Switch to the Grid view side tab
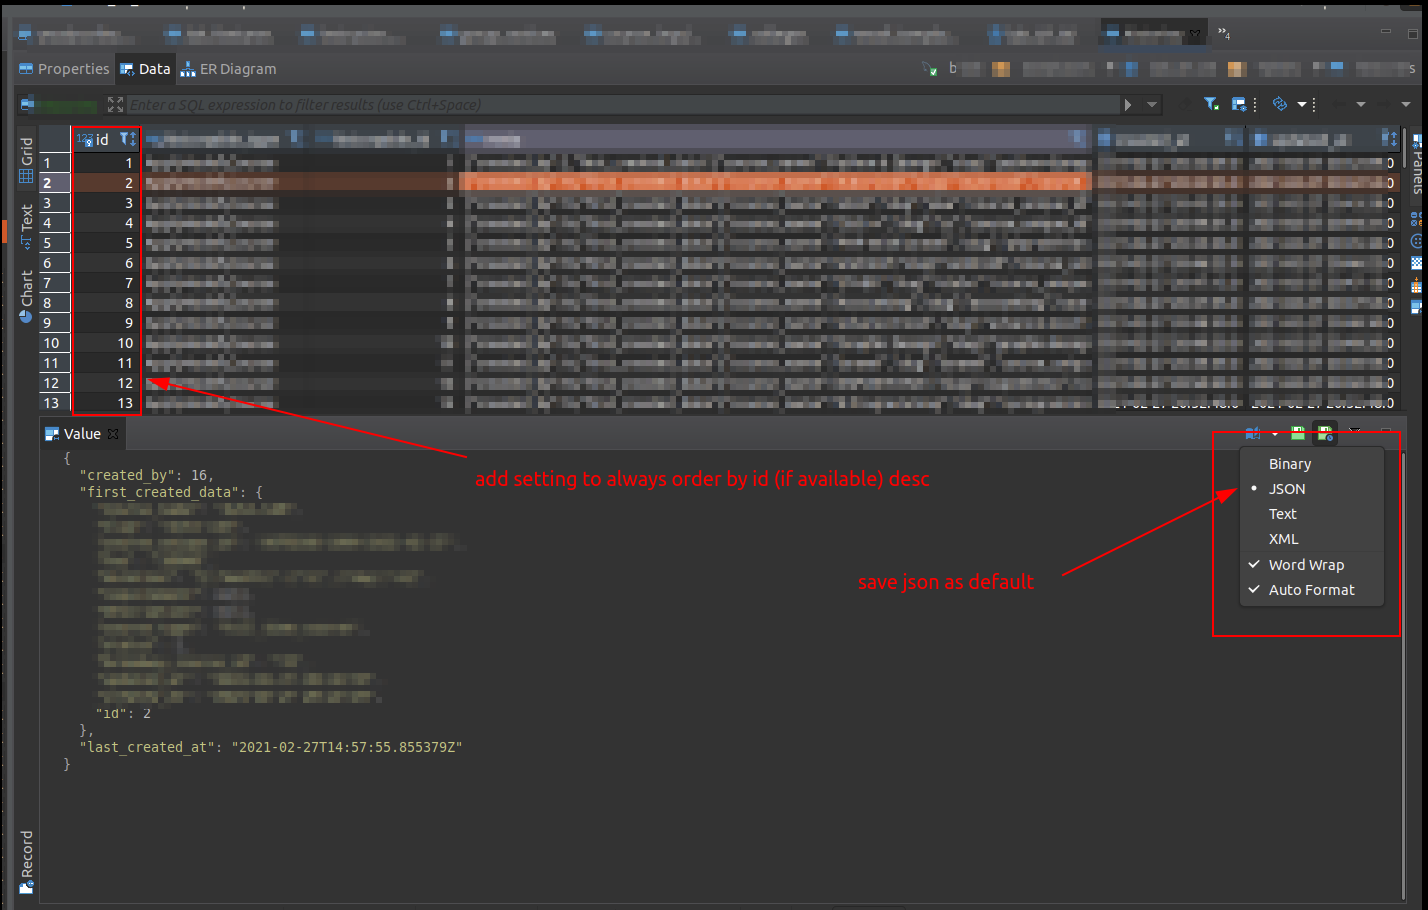Image resolution: width=1428 pixels, height=910 pixels. point(26,160)
